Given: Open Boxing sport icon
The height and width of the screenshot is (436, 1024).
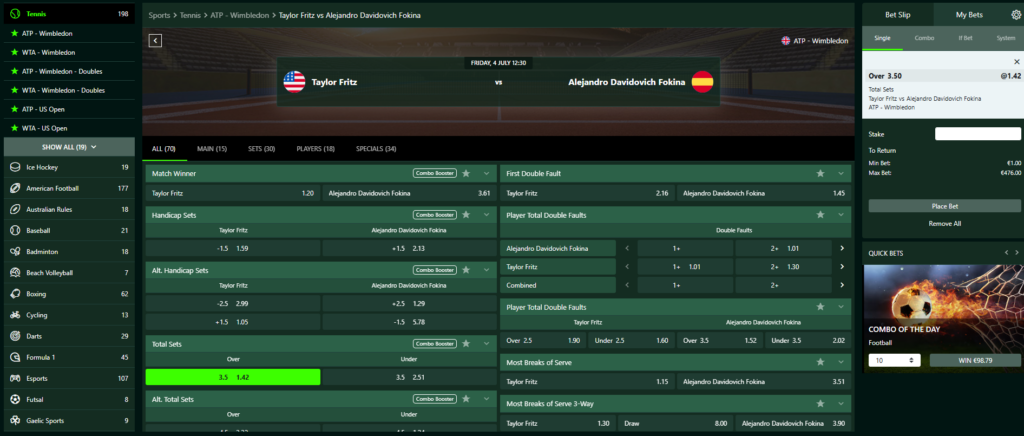Looking at the screenshot, I should click(x=15, y=294).
